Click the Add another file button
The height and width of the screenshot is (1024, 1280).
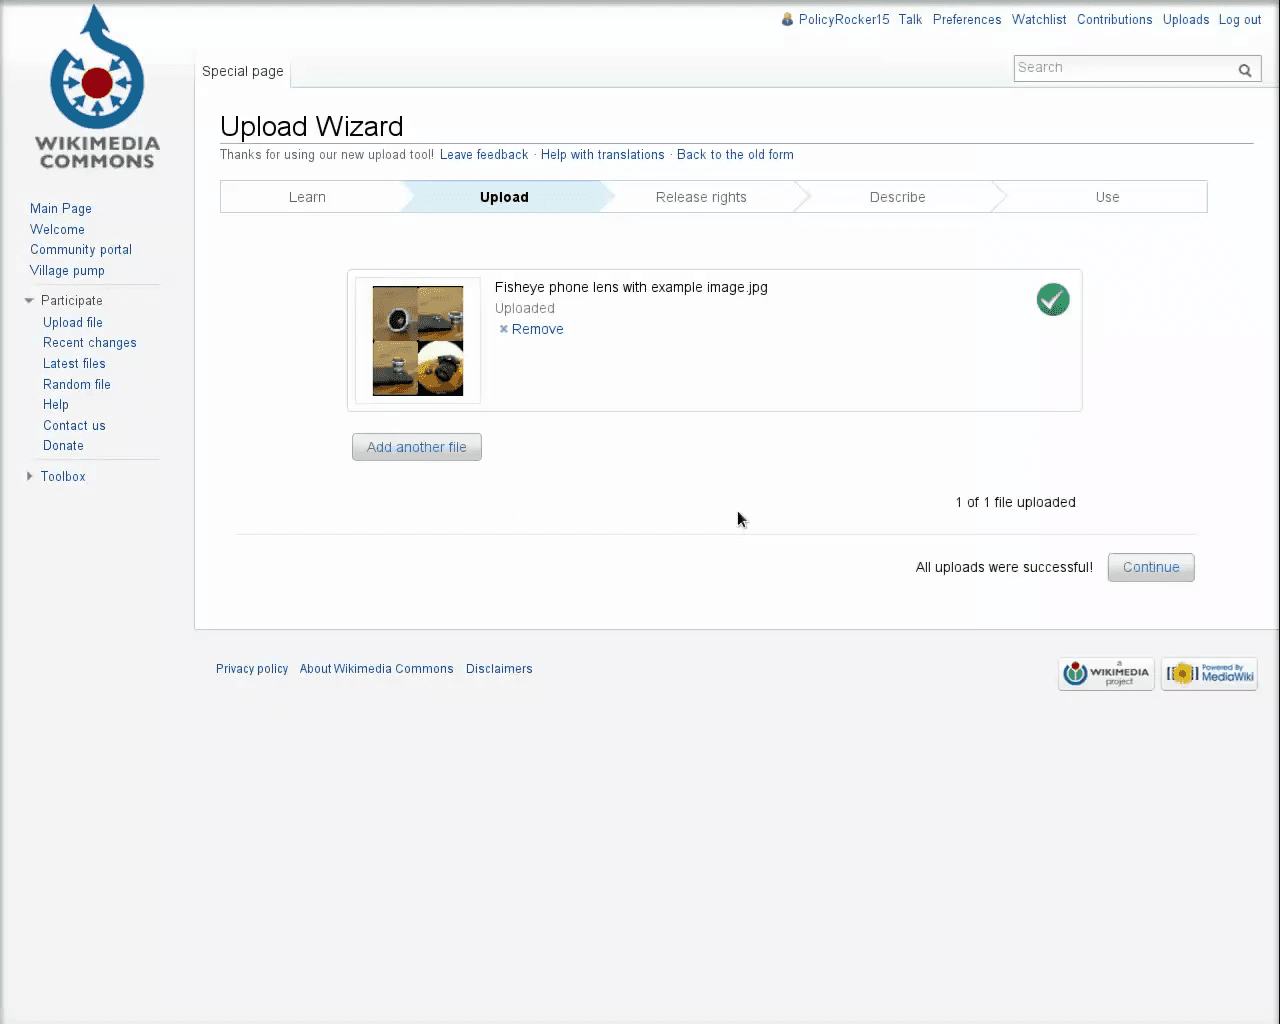click(417, 447)
